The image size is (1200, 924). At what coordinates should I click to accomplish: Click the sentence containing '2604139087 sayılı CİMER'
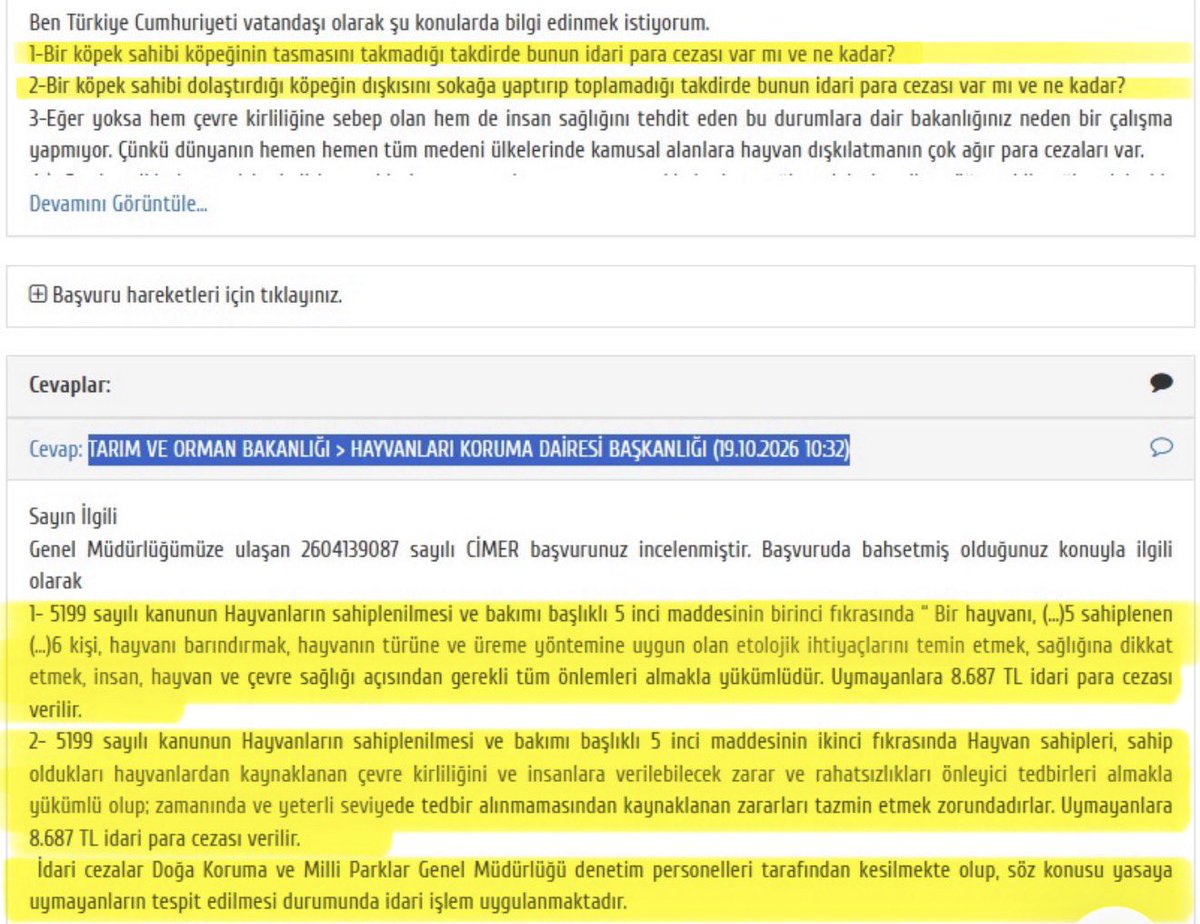click(600, 564)
